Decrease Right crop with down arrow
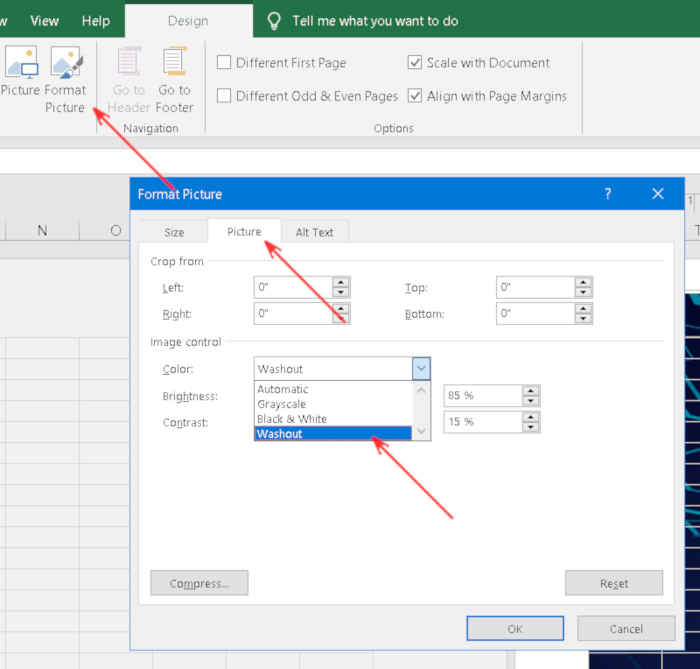 [341, 318]
